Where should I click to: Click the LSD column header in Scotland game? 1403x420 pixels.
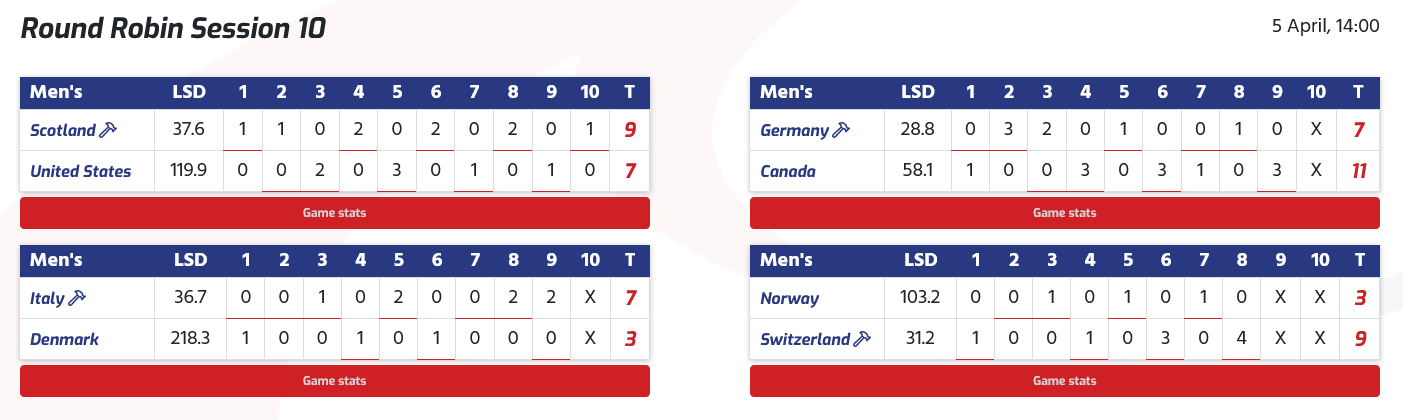click(189, 93)
